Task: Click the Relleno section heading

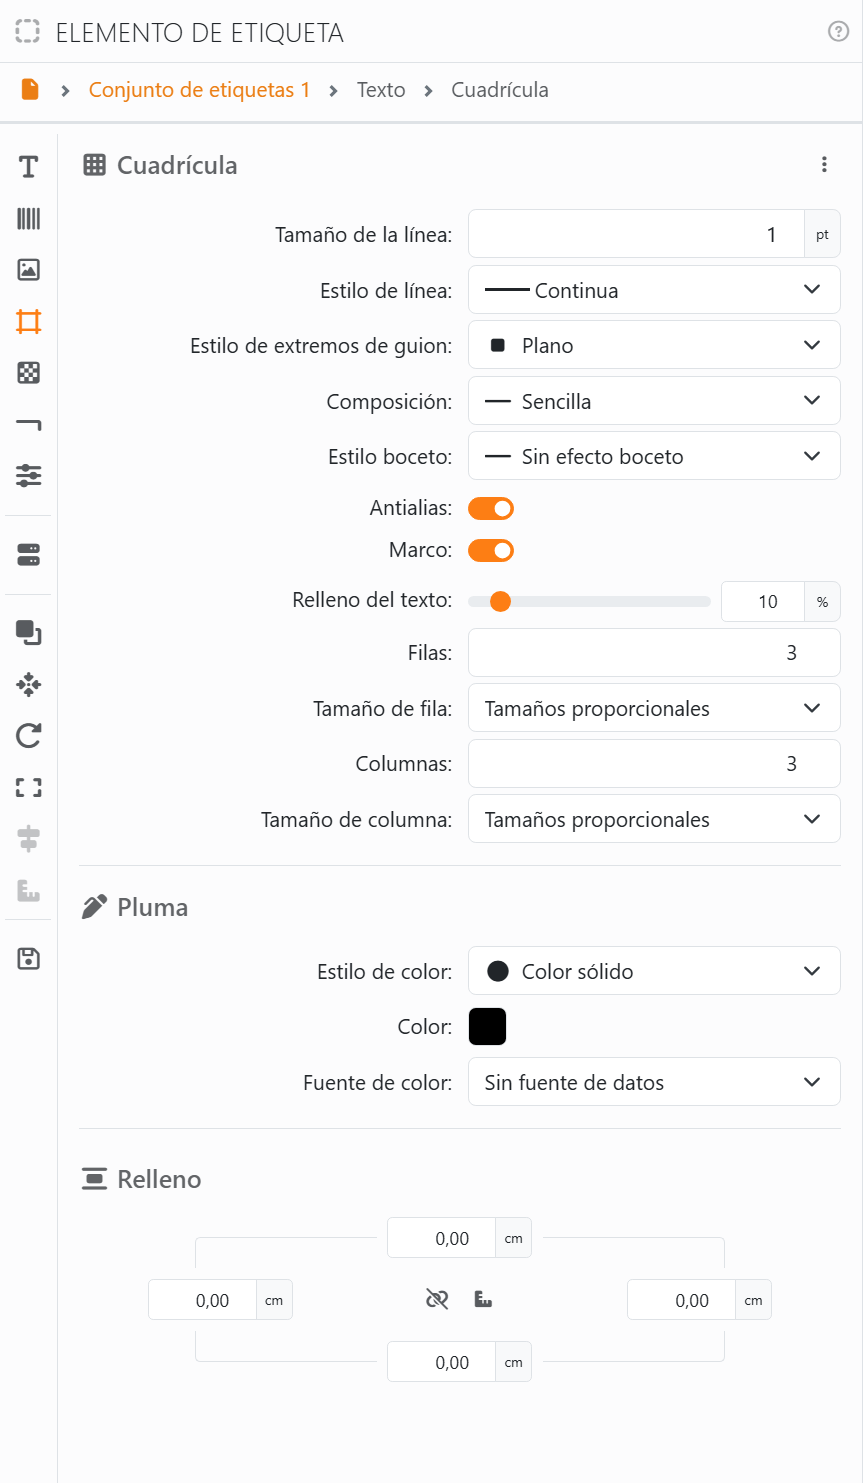Action: pyautogui.click(x=159, y=1179)
